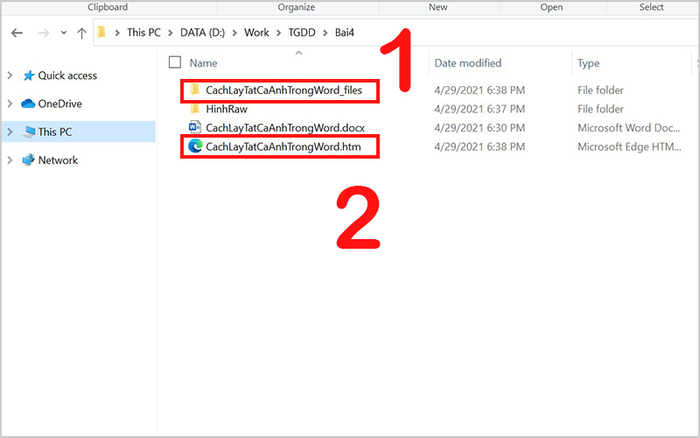Click the Word icon of the .docx file
The image size is (700, 438).
pos(195,127)
